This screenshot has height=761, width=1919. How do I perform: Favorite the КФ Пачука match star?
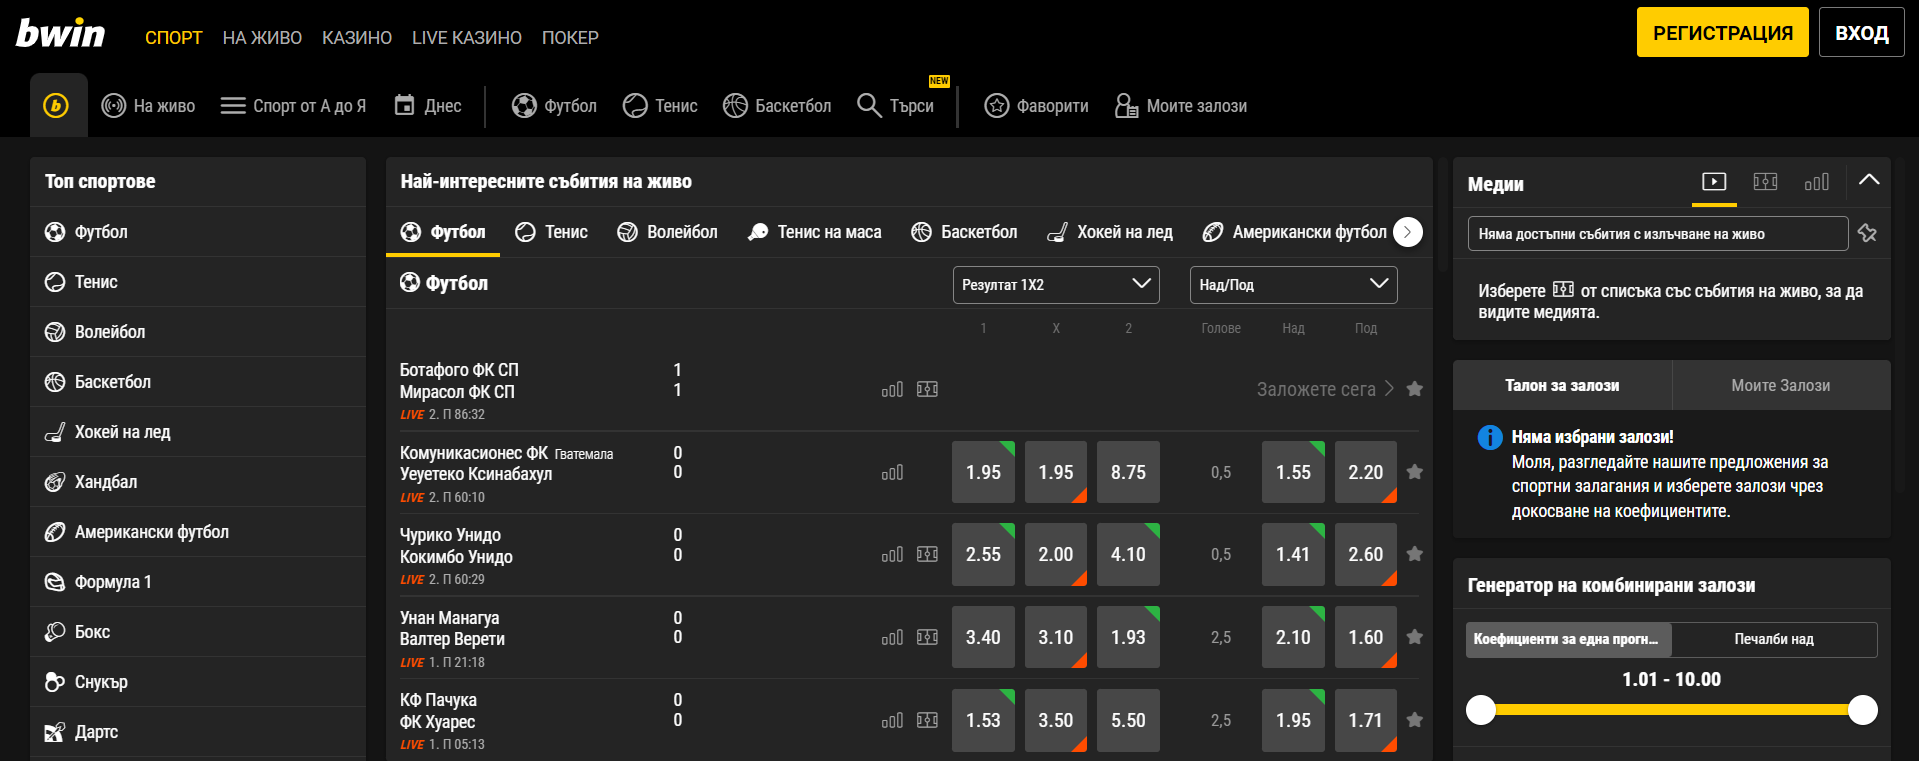point(1414,720)
